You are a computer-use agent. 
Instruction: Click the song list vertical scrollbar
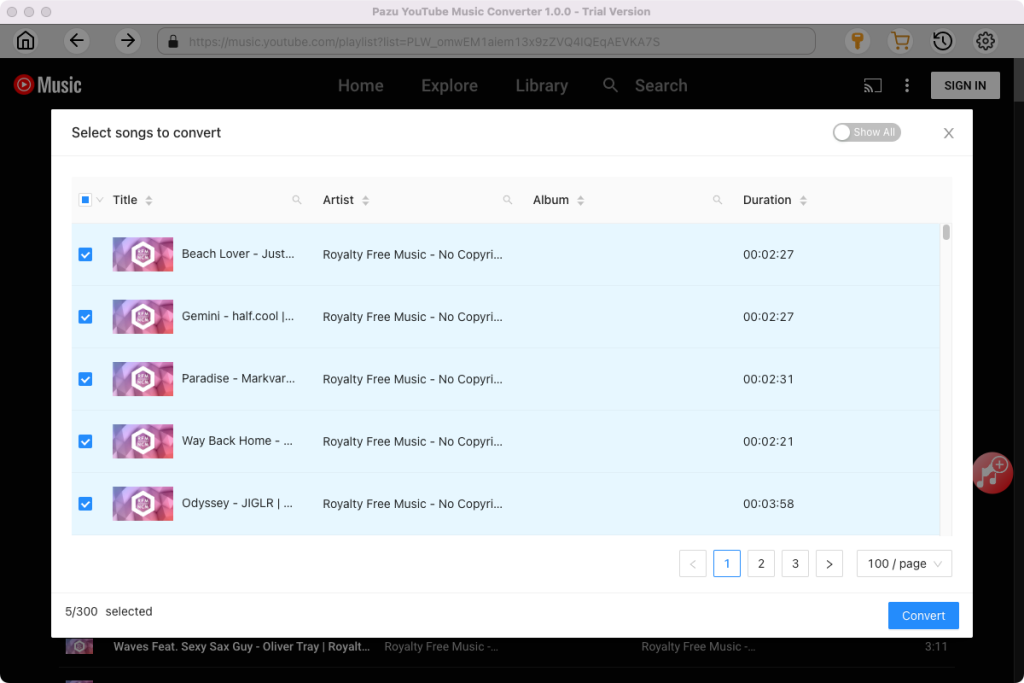click(x=946, y=233)
